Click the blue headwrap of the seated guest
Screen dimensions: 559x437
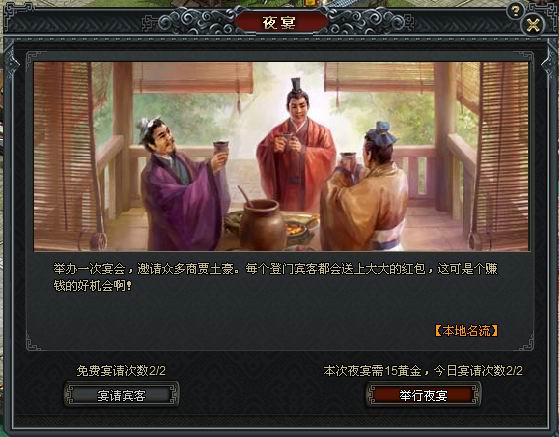click(x=382, y=132)
